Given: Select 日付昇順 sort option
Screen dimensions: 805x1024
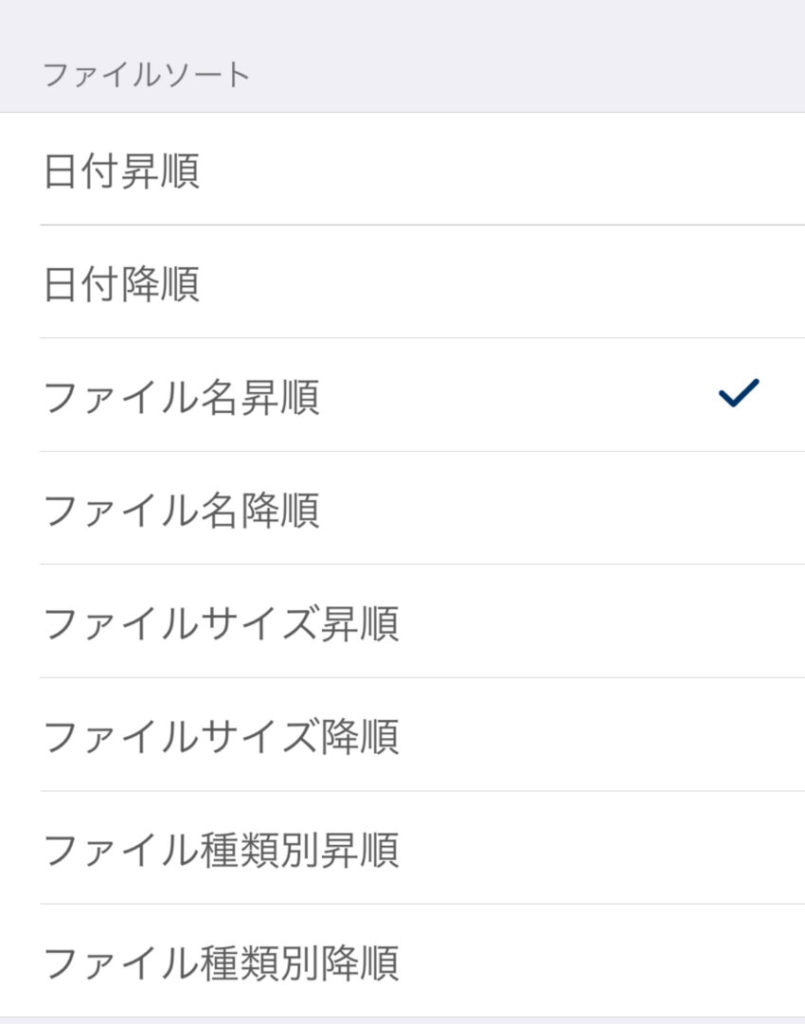Looking at the screenshot, I should 122,171.
